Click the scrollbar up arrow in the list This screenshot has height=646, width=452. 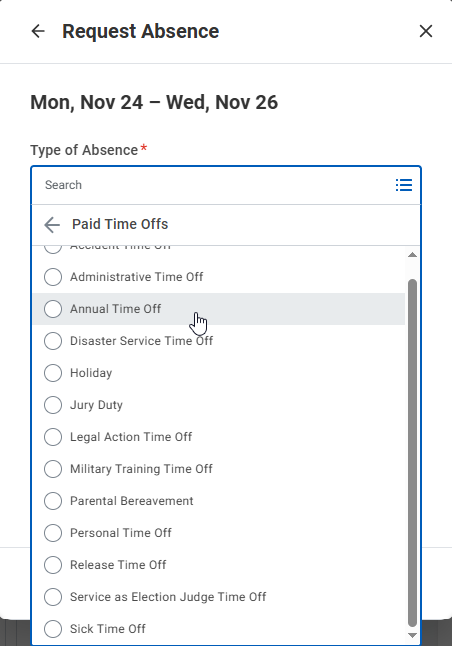coord(412,255)
